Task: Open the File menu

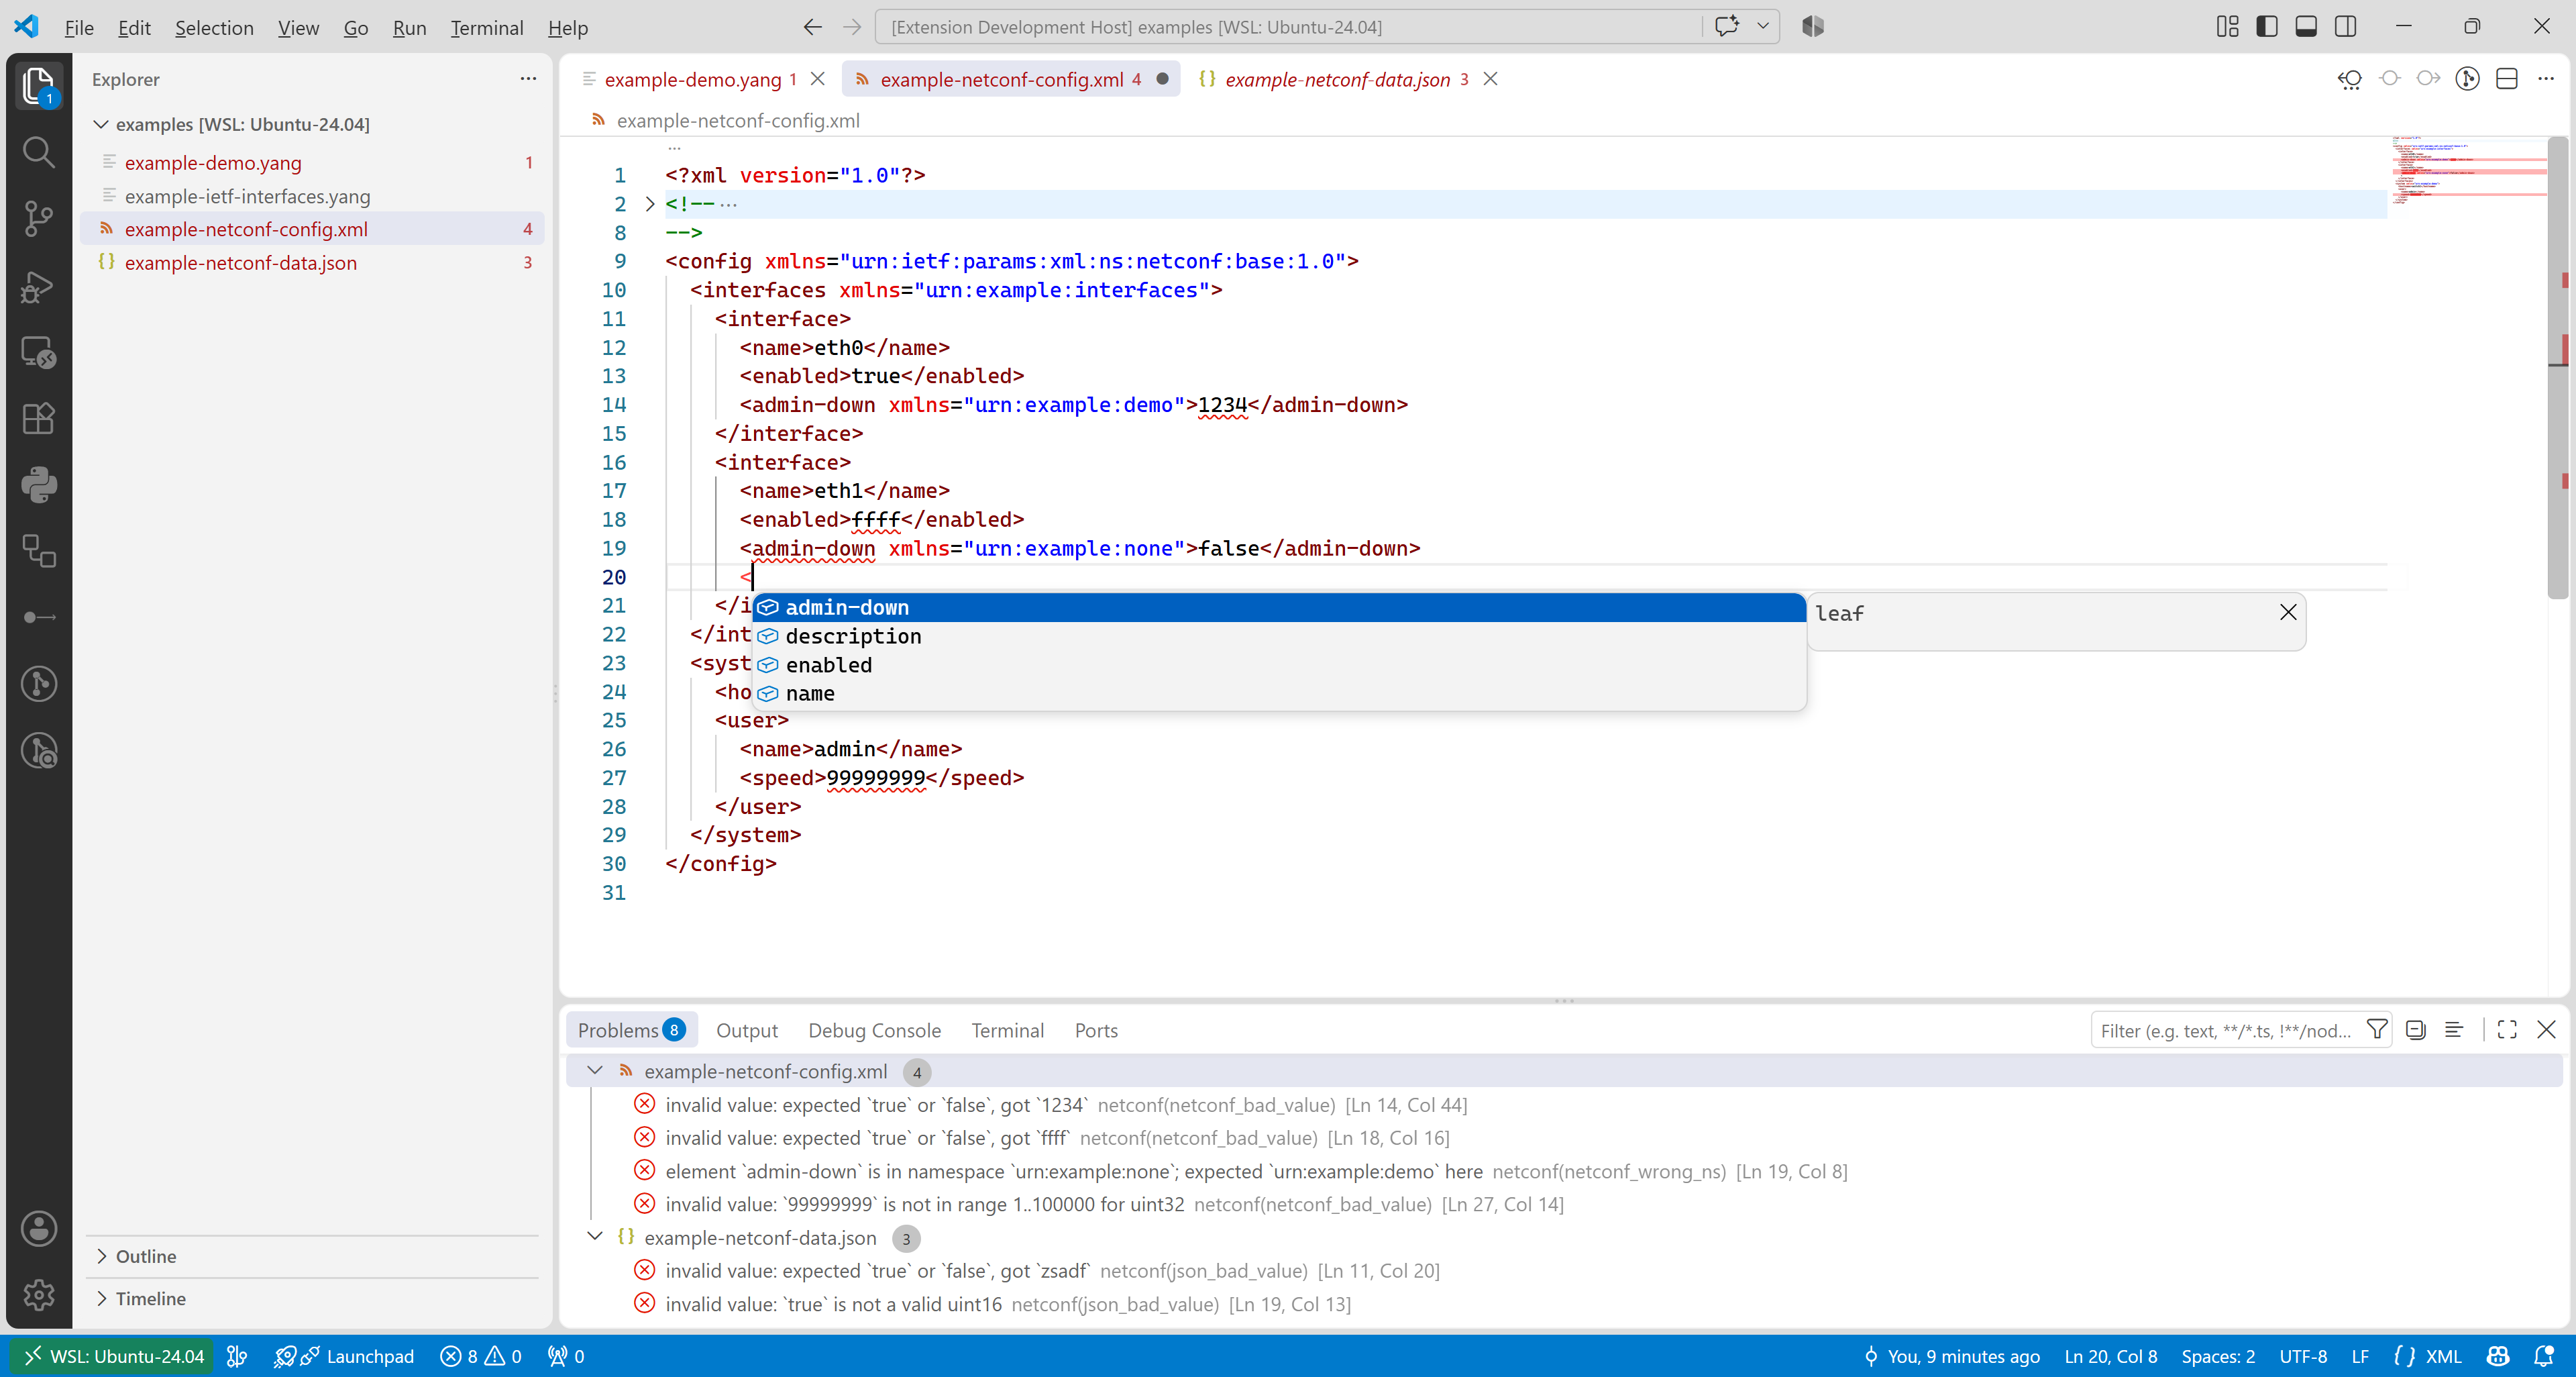Action: 79,27
